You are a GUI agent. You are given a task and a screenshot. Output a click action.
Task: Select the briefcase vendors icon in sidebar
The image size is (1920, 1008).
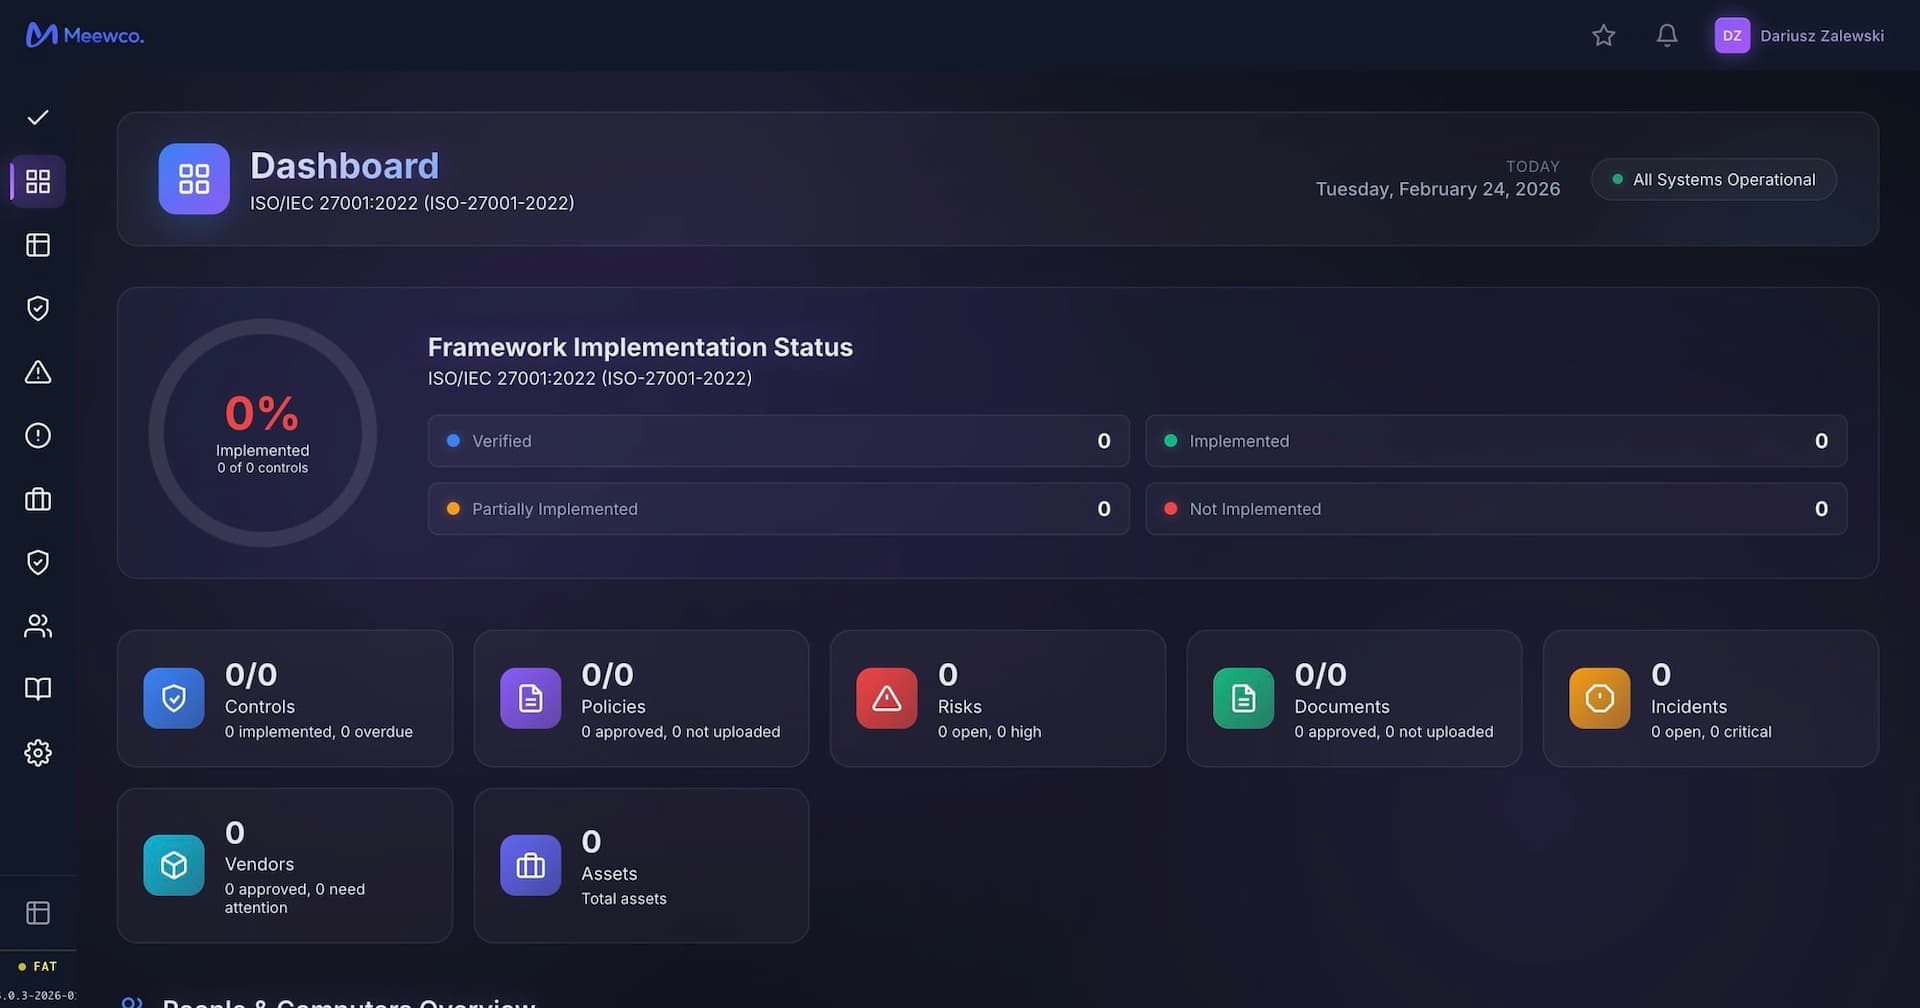(x=38, y=499)
